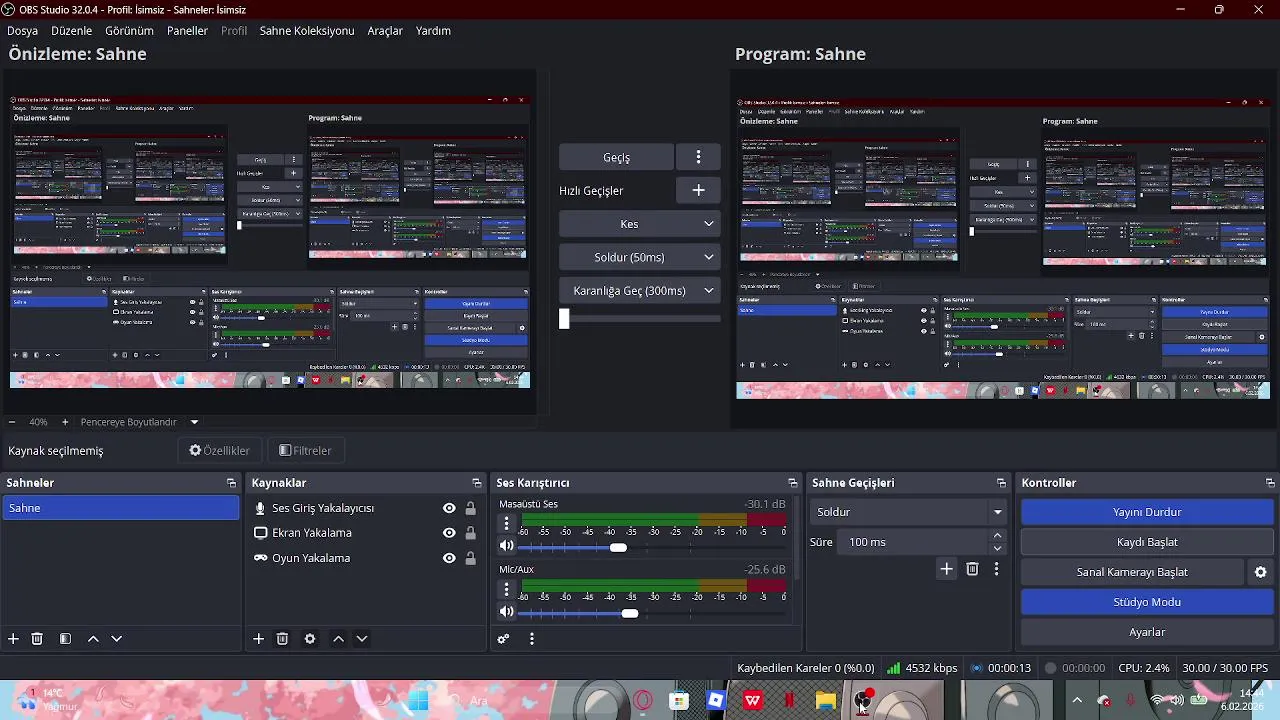This screenshot has width=1280, height=720.
Task: Lock the Ses Giriş Yakalayıcısı source
Action: coord(470,508)
